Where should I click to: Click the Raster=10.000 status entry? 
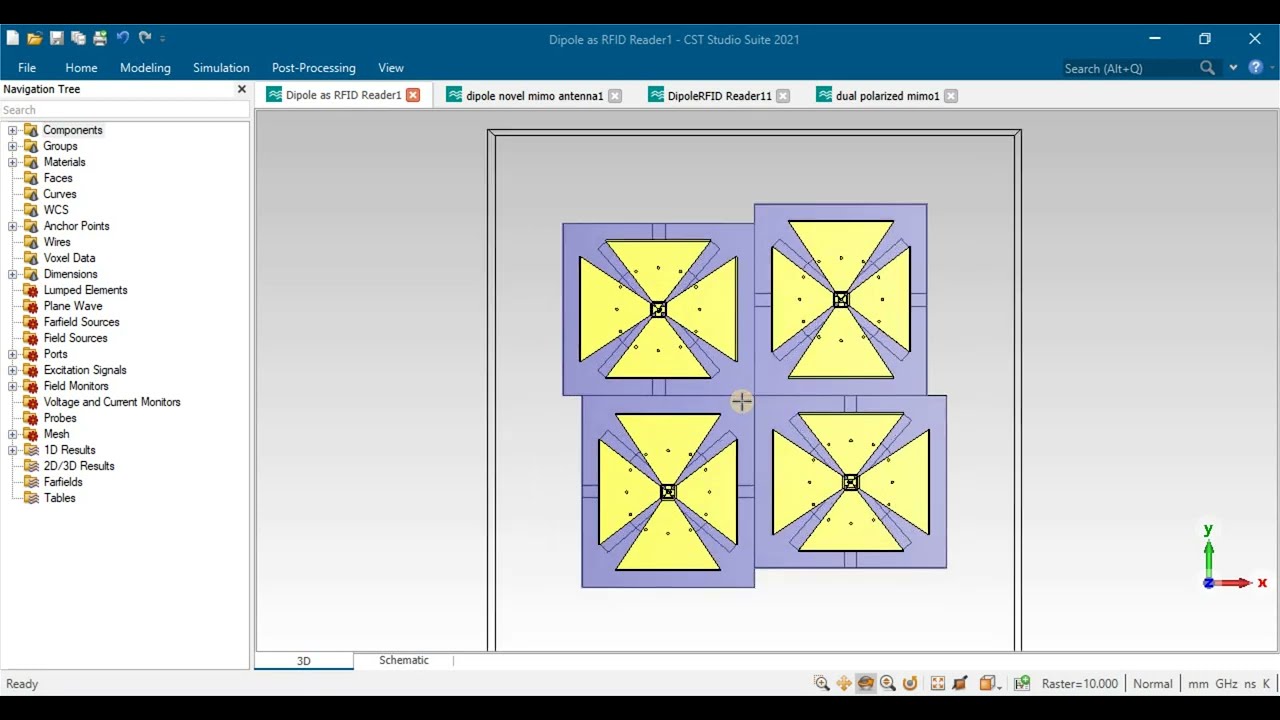[1080, 684]
